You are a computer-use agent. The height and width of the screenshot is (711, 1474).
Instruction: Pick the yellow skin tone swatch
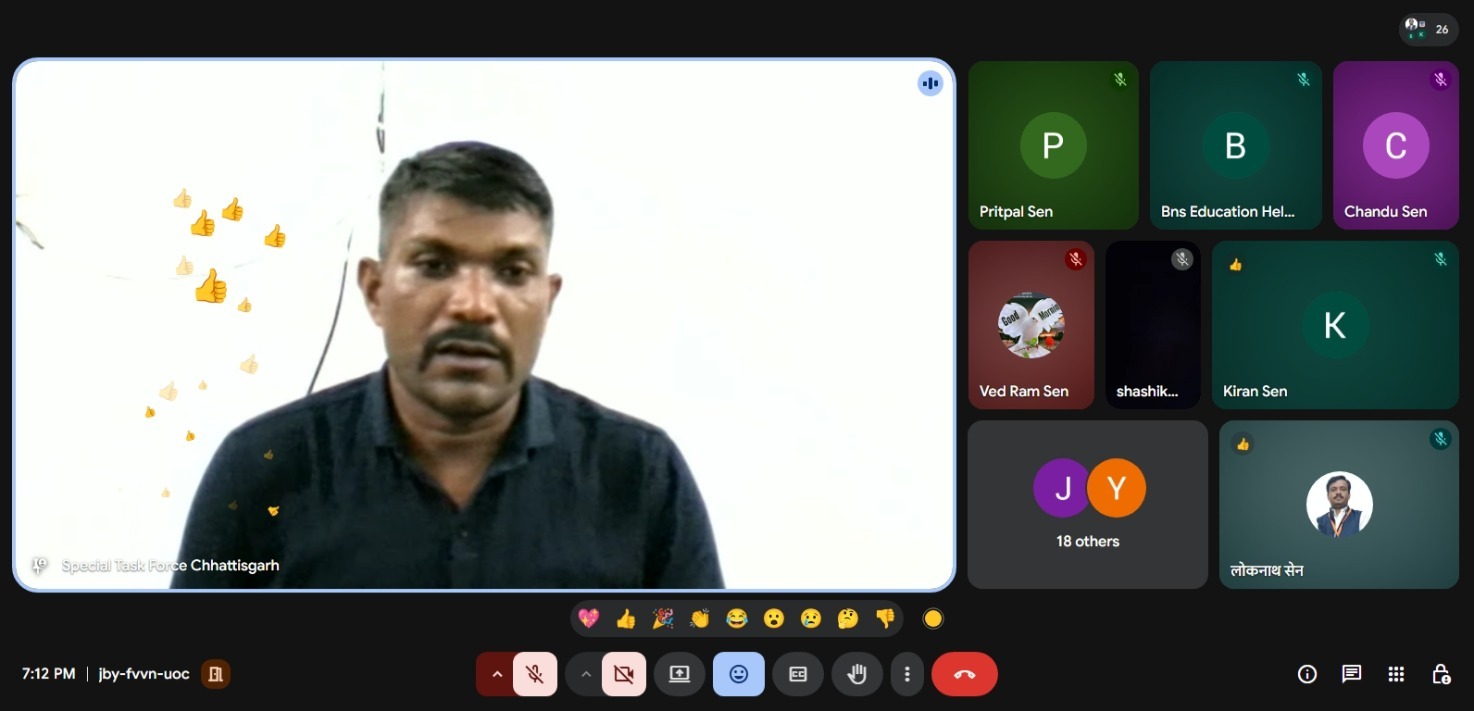[933, 619]
